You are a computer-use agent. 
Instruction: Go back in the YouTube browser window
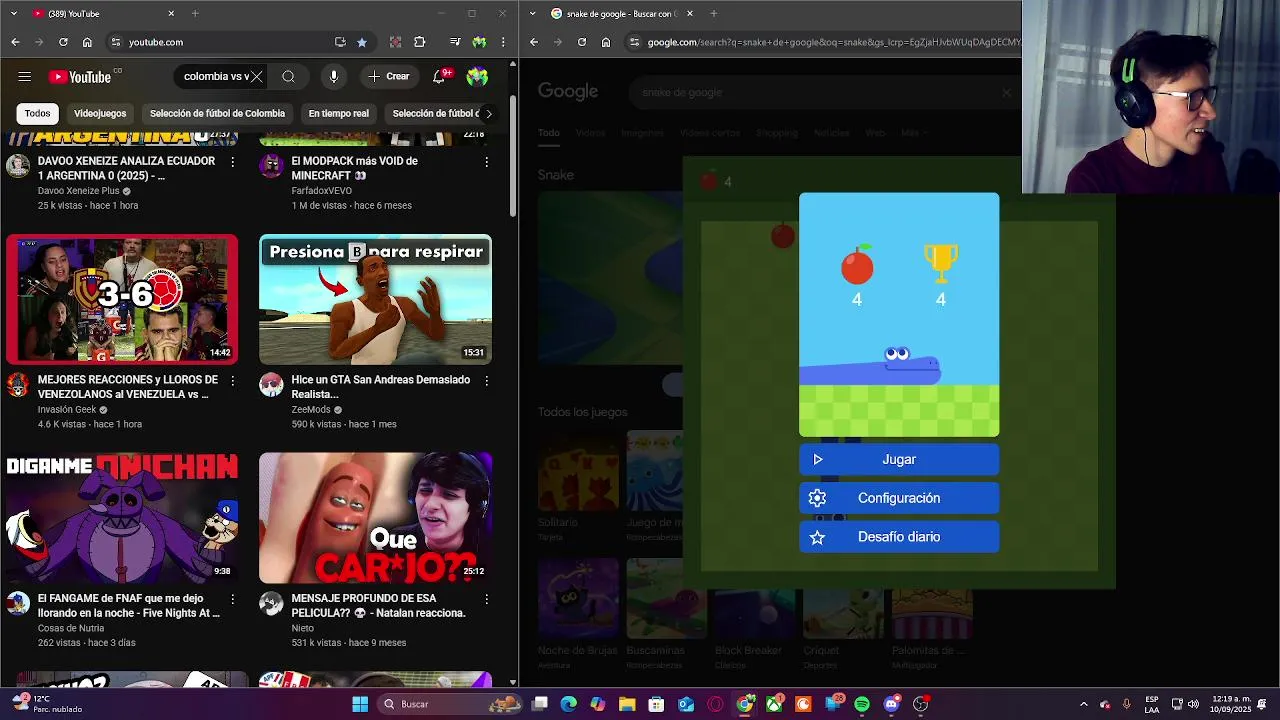tap(15, 42)
